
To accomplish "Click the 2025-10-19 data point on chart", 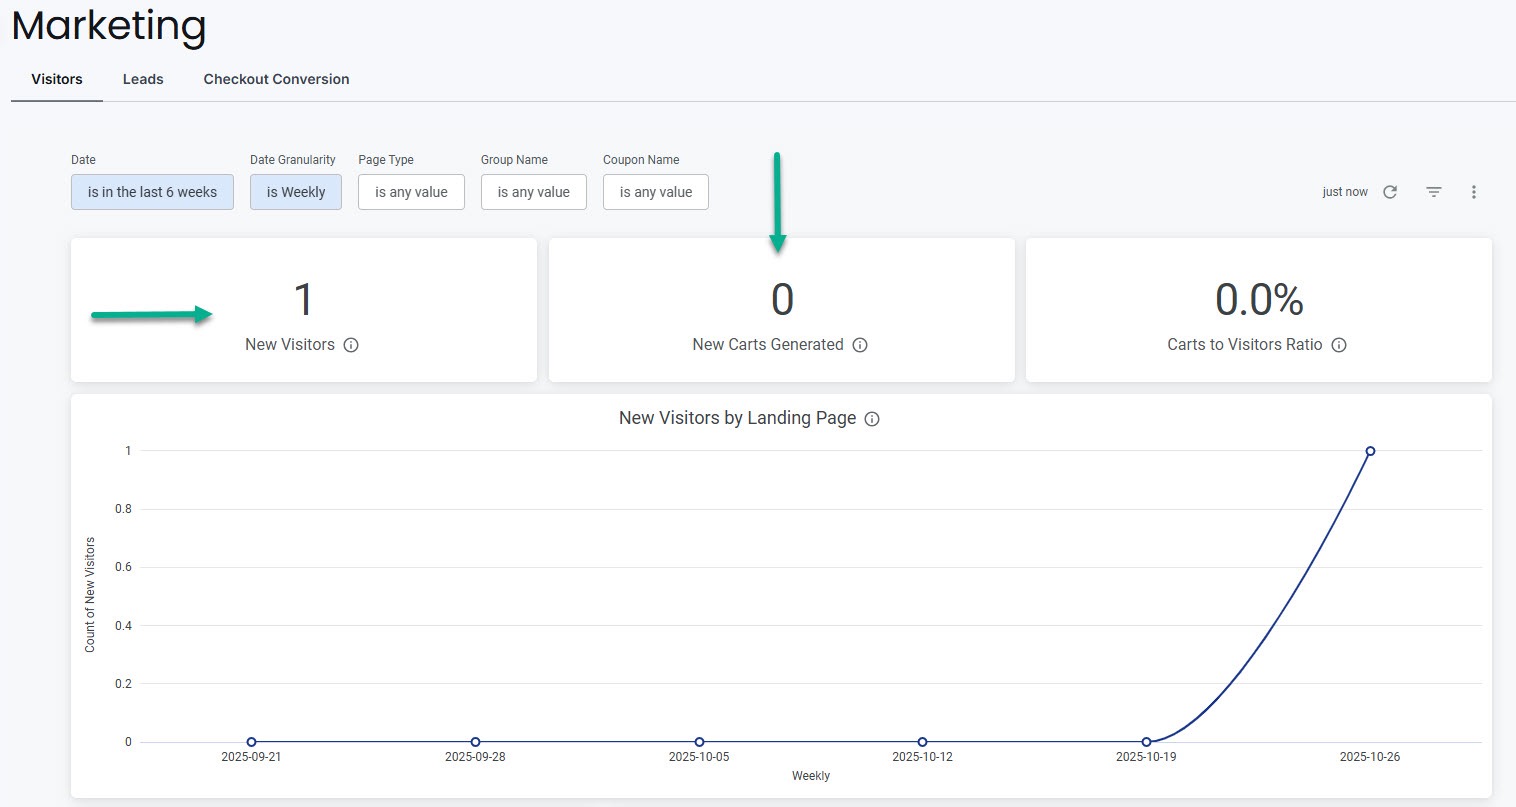I will (x=1146, y=742).
